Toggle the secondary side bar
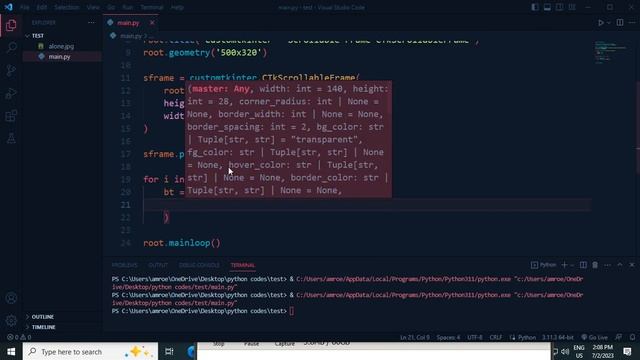Viewport: 640px width, 360px height. point(559,7)
